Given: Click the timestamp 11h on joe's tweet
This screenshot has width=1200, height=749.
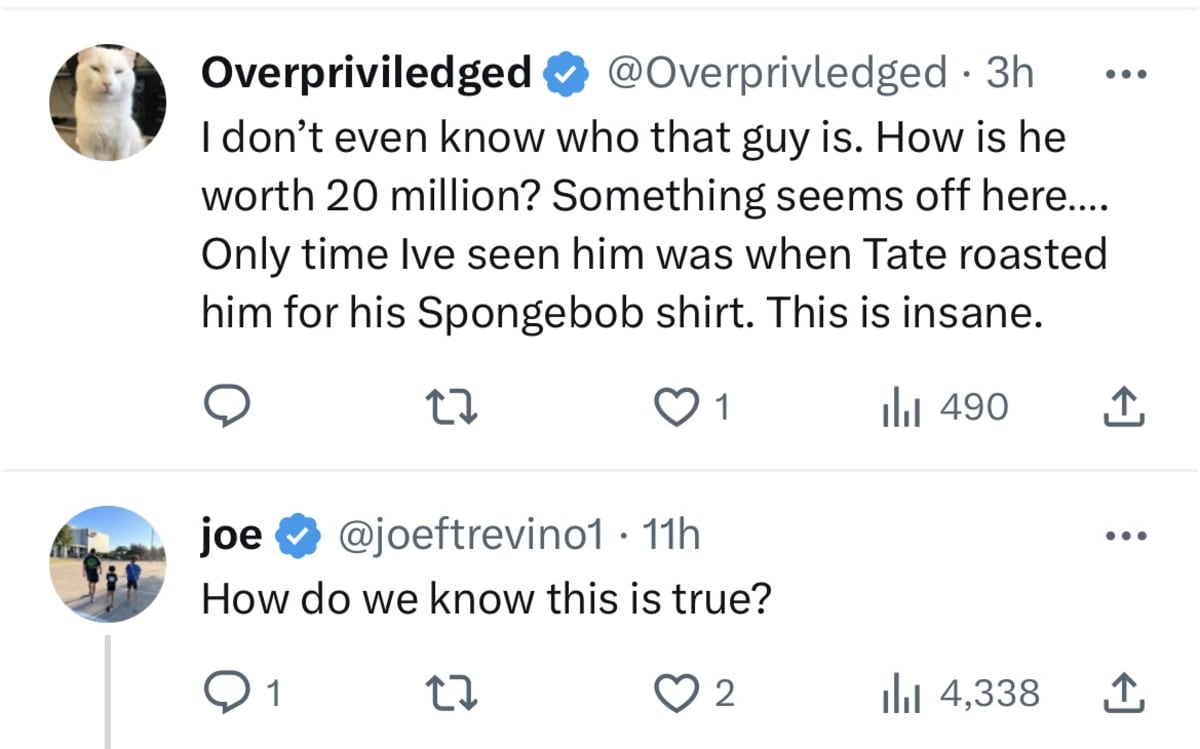Looking at the screenshot, I should [667, 534].
